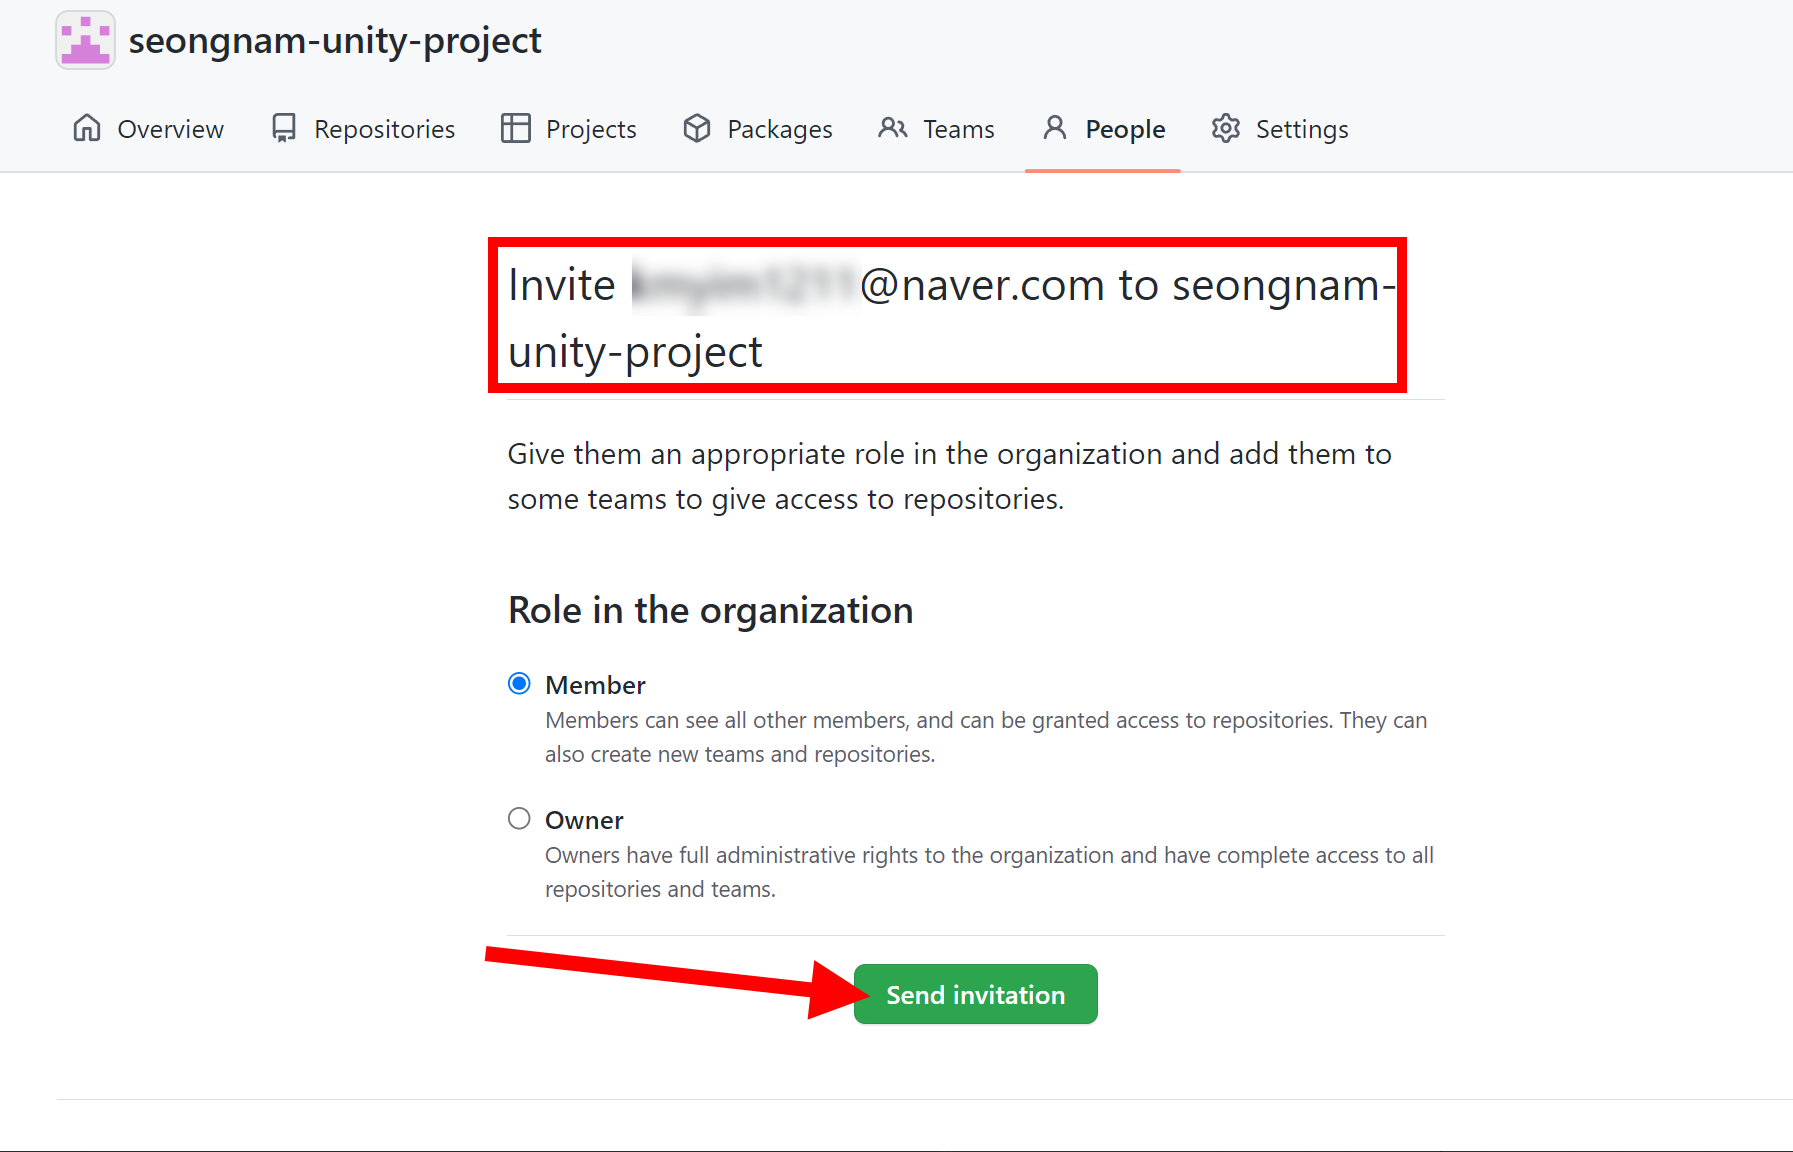Image resolution: width=1793 pixels, height=1152 pixels.
Task: Open the seongnam-unity-project organization name link
Action: (335, 41)
